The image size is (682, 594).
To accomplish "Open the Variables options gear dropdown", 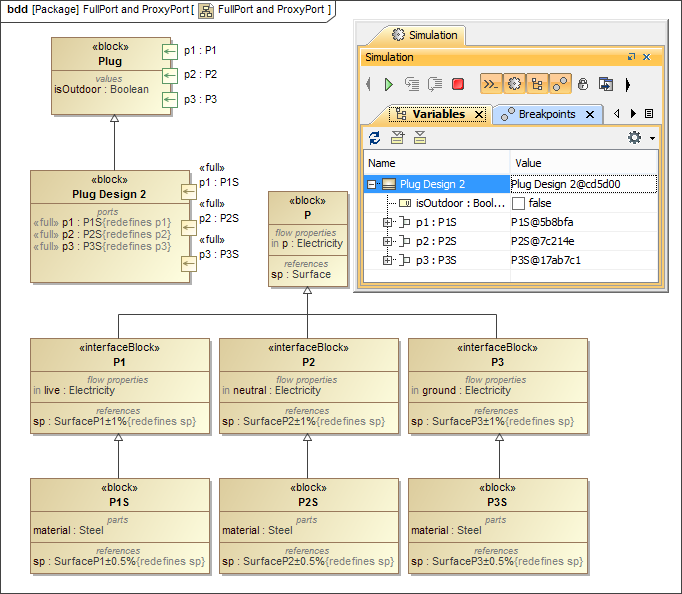I will pos(640,138).
